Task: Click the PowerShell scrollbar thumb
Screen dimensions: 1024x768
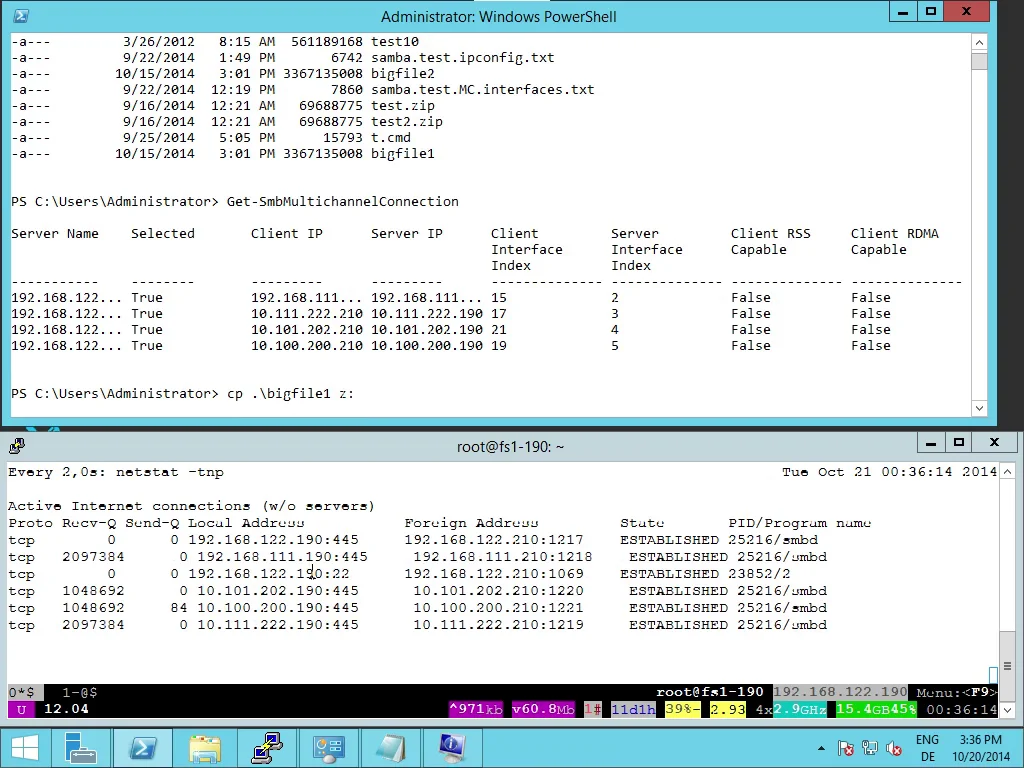Action: [979, 61]
